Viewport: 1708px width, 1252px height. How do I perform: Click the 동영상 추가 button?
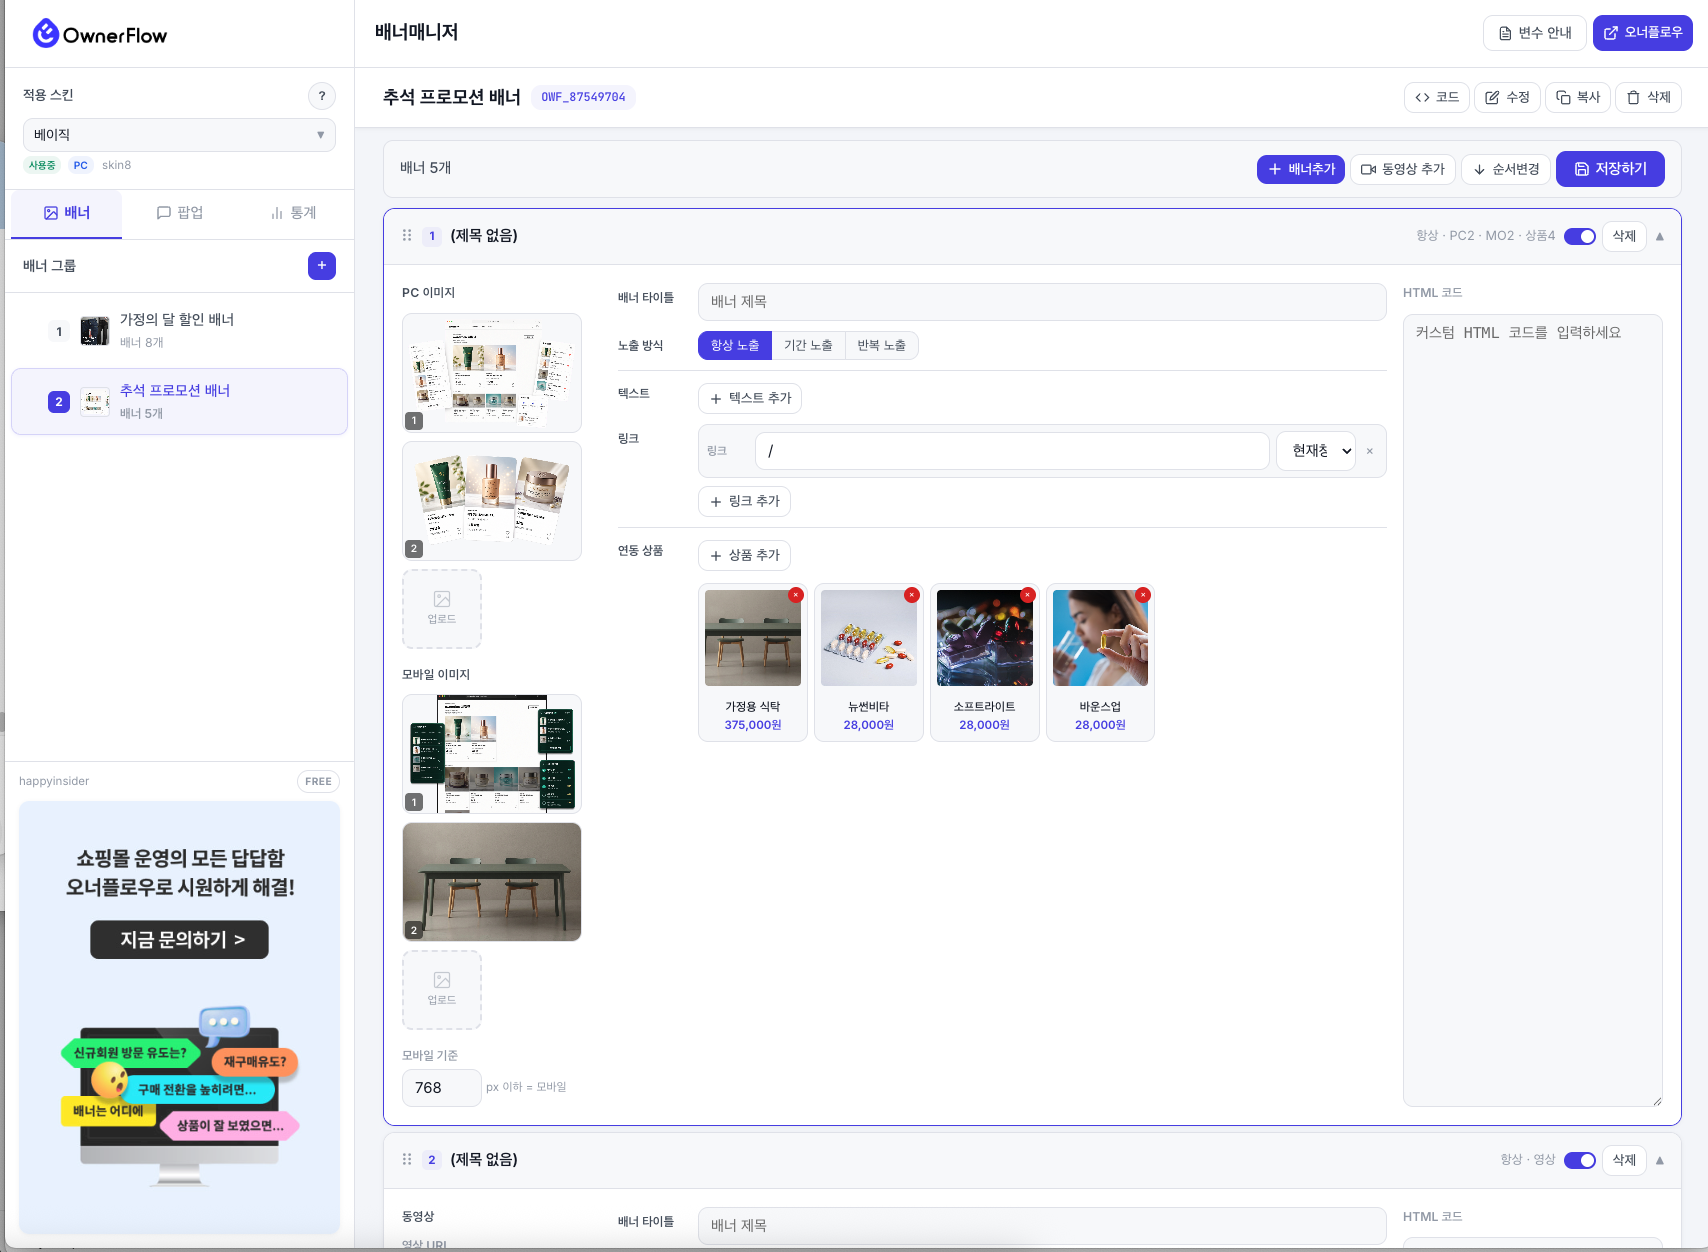(x=1403, y=169)
